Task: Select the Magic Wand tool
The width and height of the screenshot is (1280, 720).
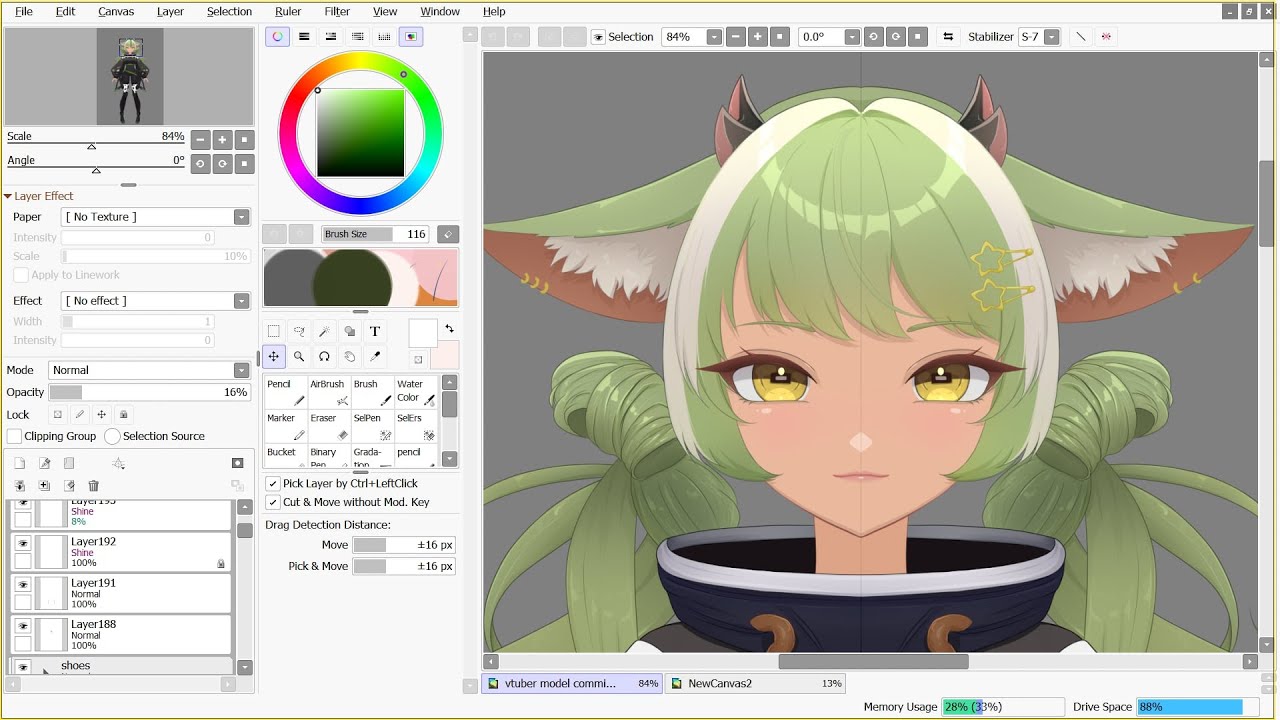Action: coord(324,331)
